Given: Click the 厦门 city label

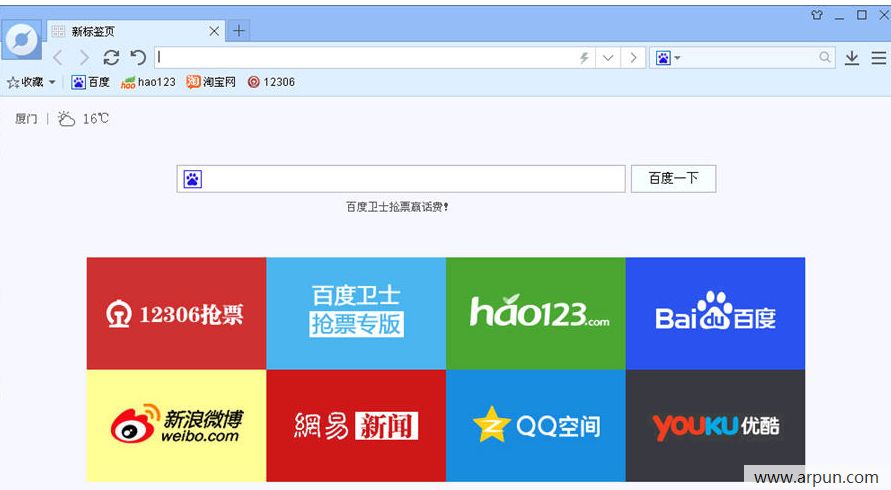Looking at the screenshot, I should point(26,119).
